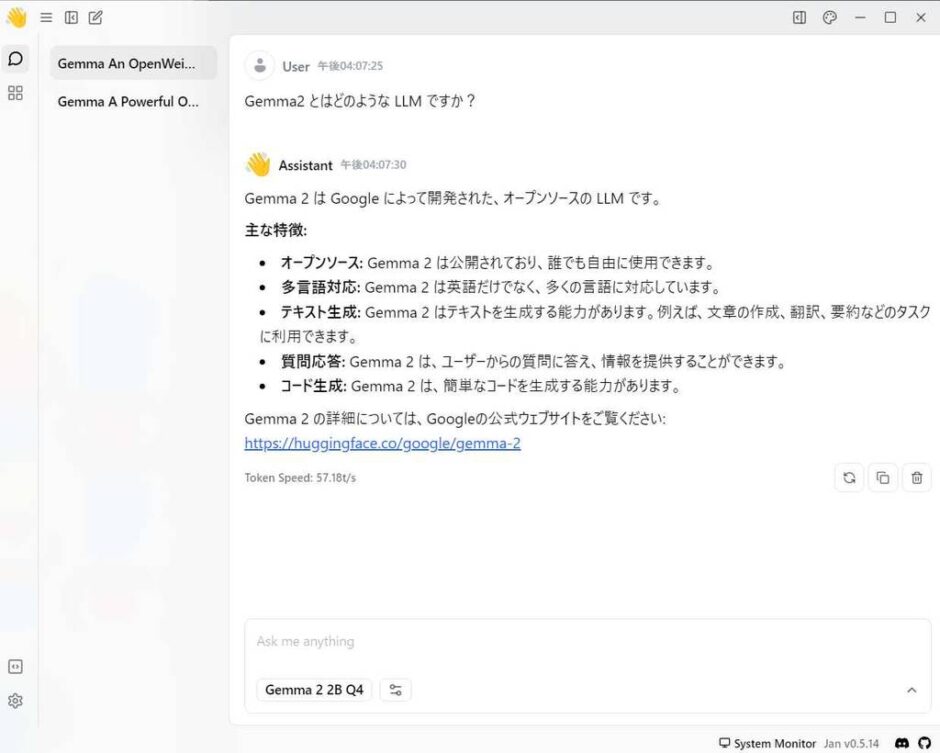Toggle the theme appearance icon
The height and width of the screenshot is (753, 940).
(x=829, y=17)
